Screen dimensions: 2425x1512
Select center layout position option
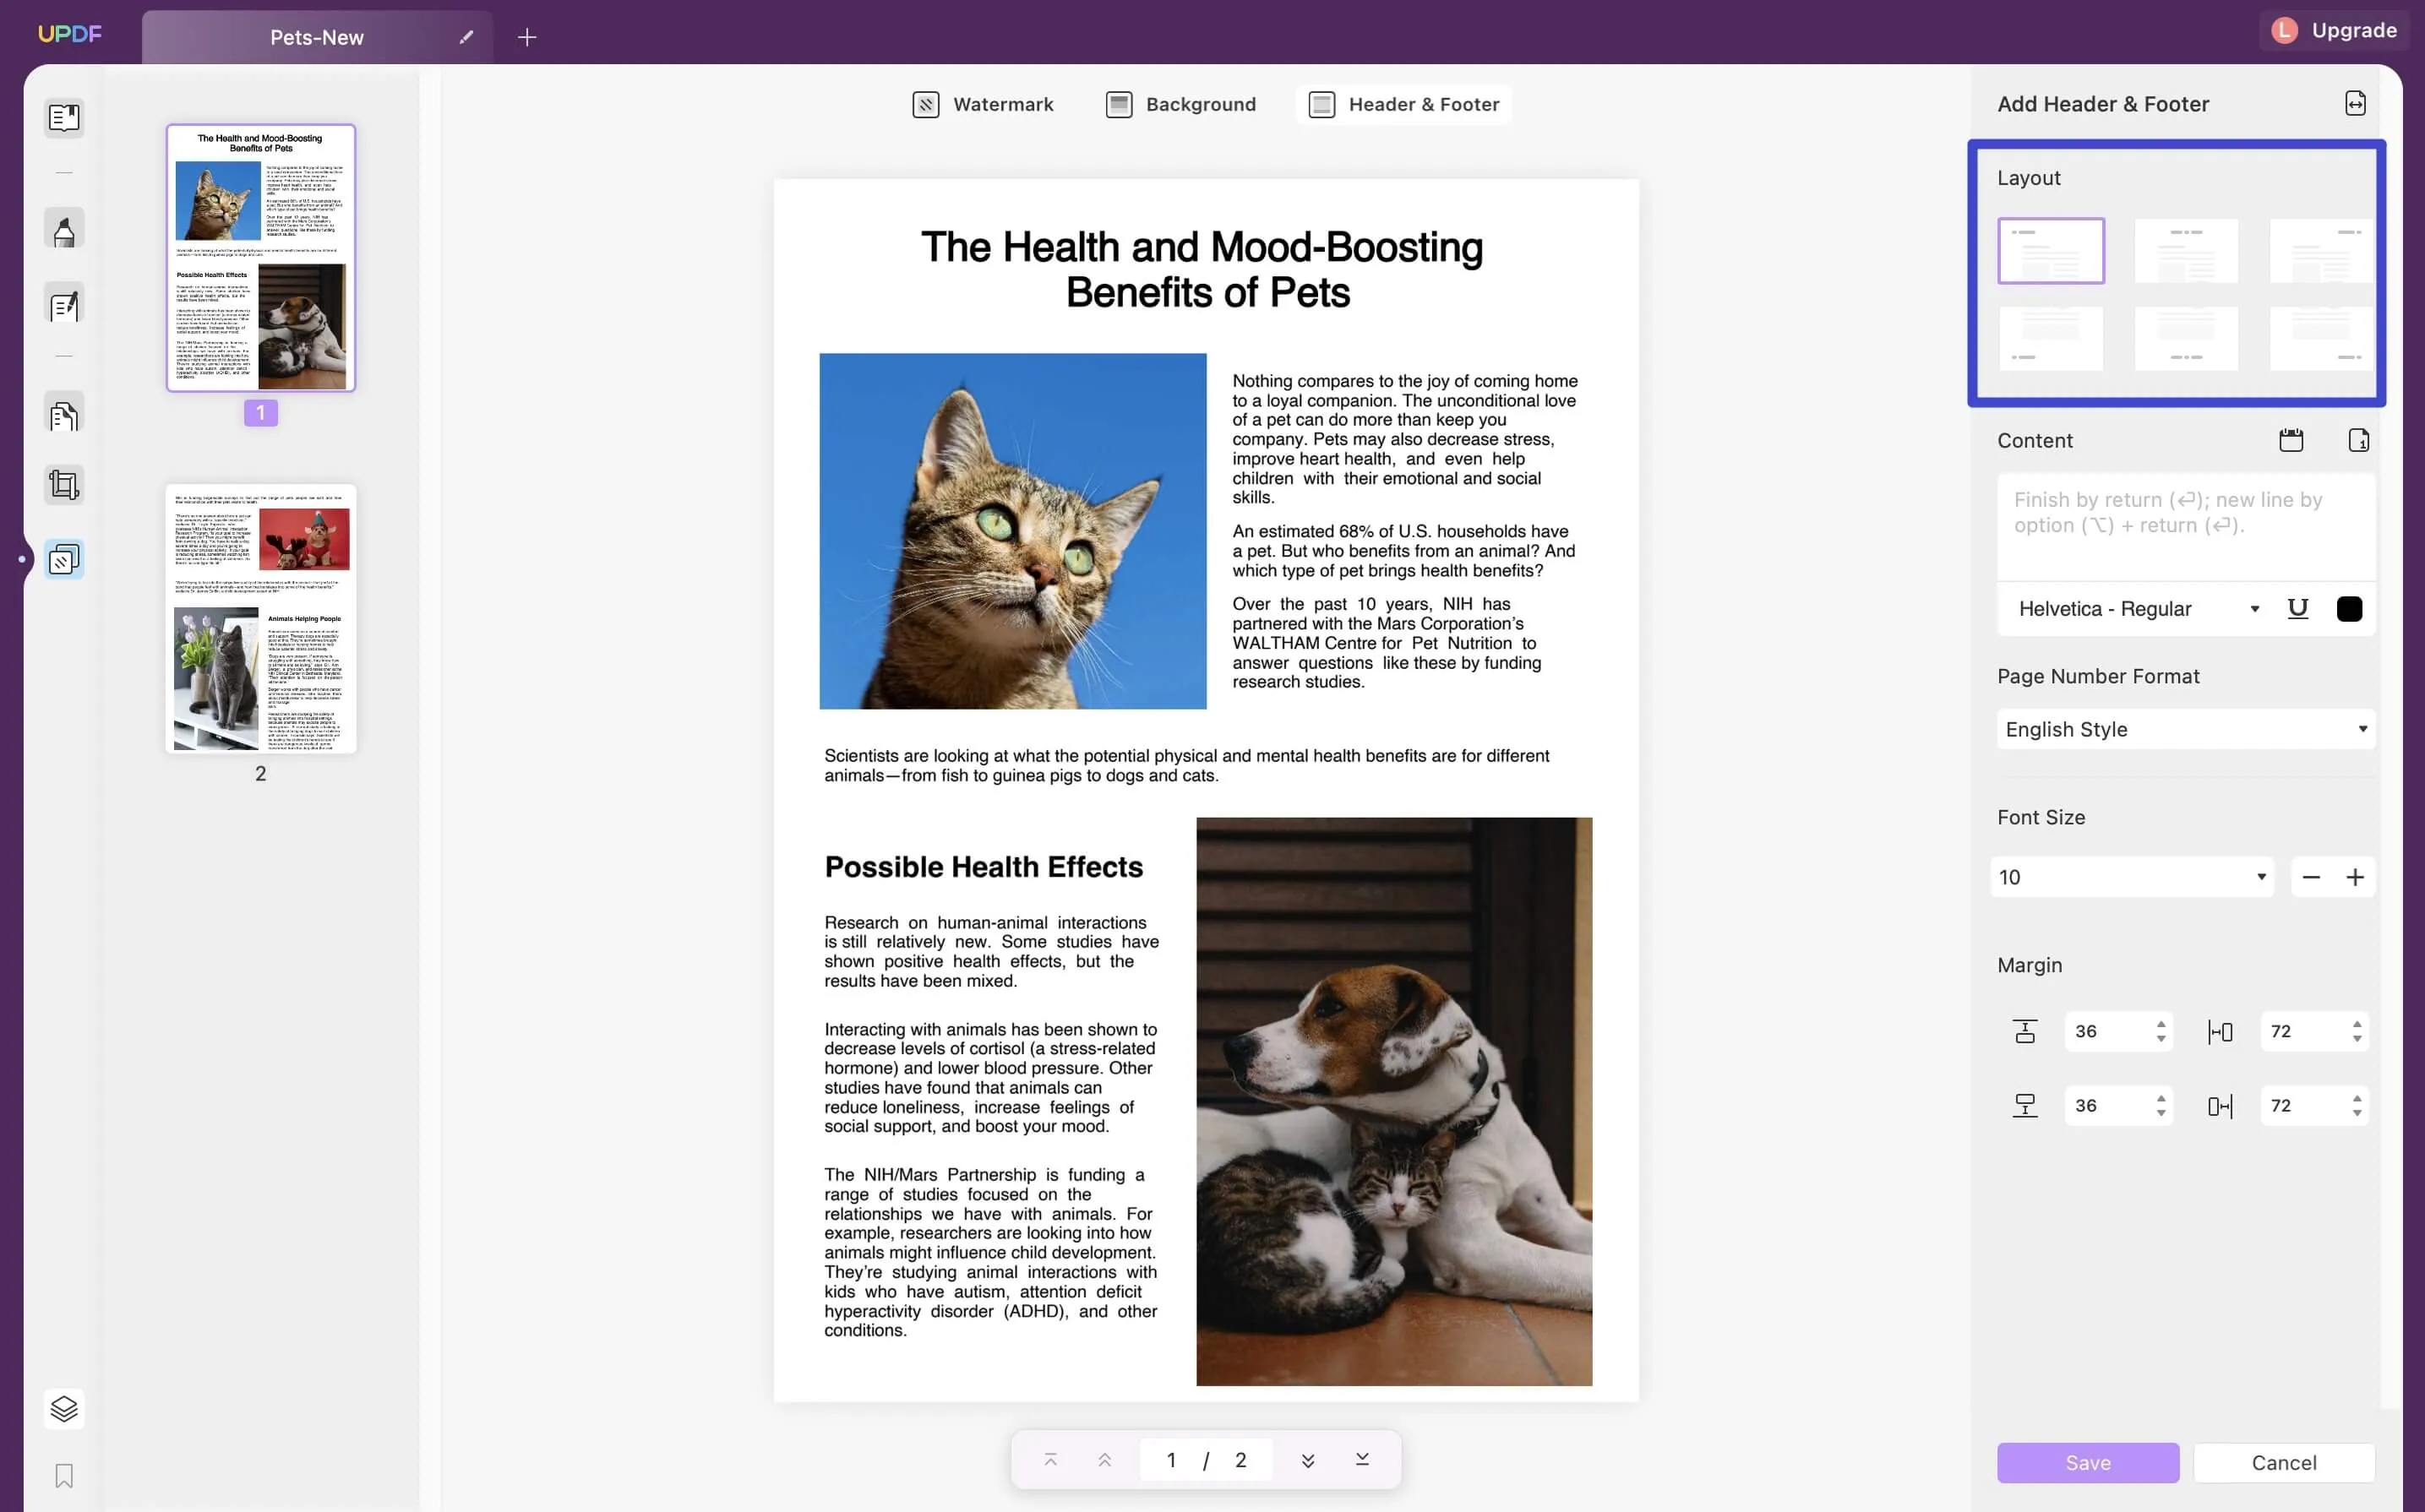click(2184, 251)
